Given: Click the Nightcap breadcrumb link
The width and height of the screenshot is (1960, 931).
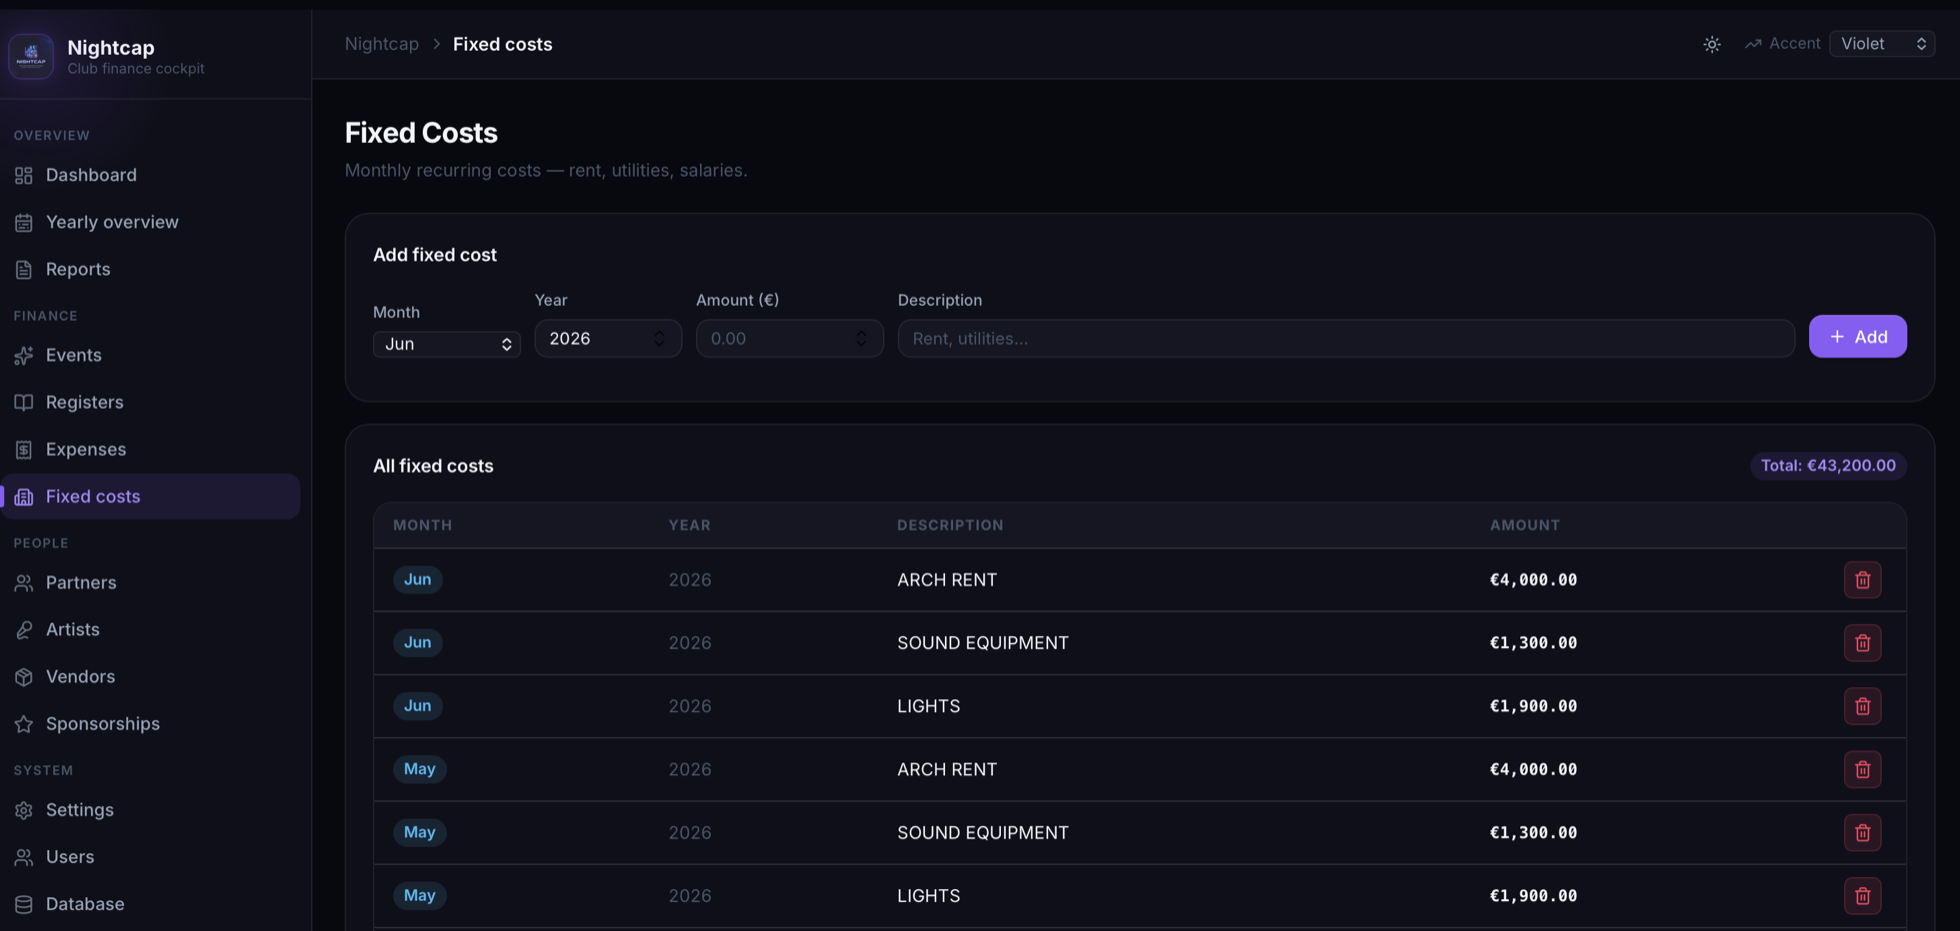Looking at the screenshot, I should click(x=382, y=44).
